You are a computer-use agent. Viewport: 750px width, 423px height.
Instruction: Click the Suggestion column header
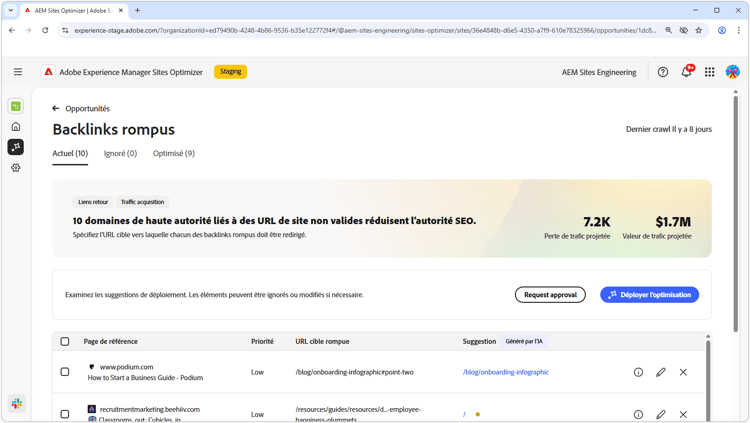[x=479, y=341]
